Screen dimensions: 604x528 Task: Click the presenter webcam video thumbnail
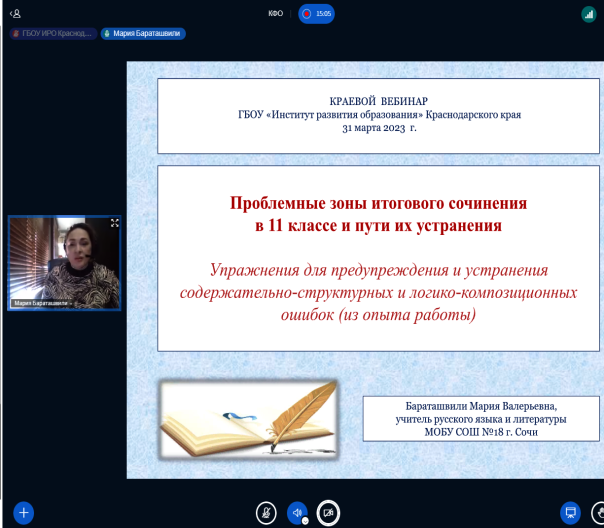click(65, 260)
